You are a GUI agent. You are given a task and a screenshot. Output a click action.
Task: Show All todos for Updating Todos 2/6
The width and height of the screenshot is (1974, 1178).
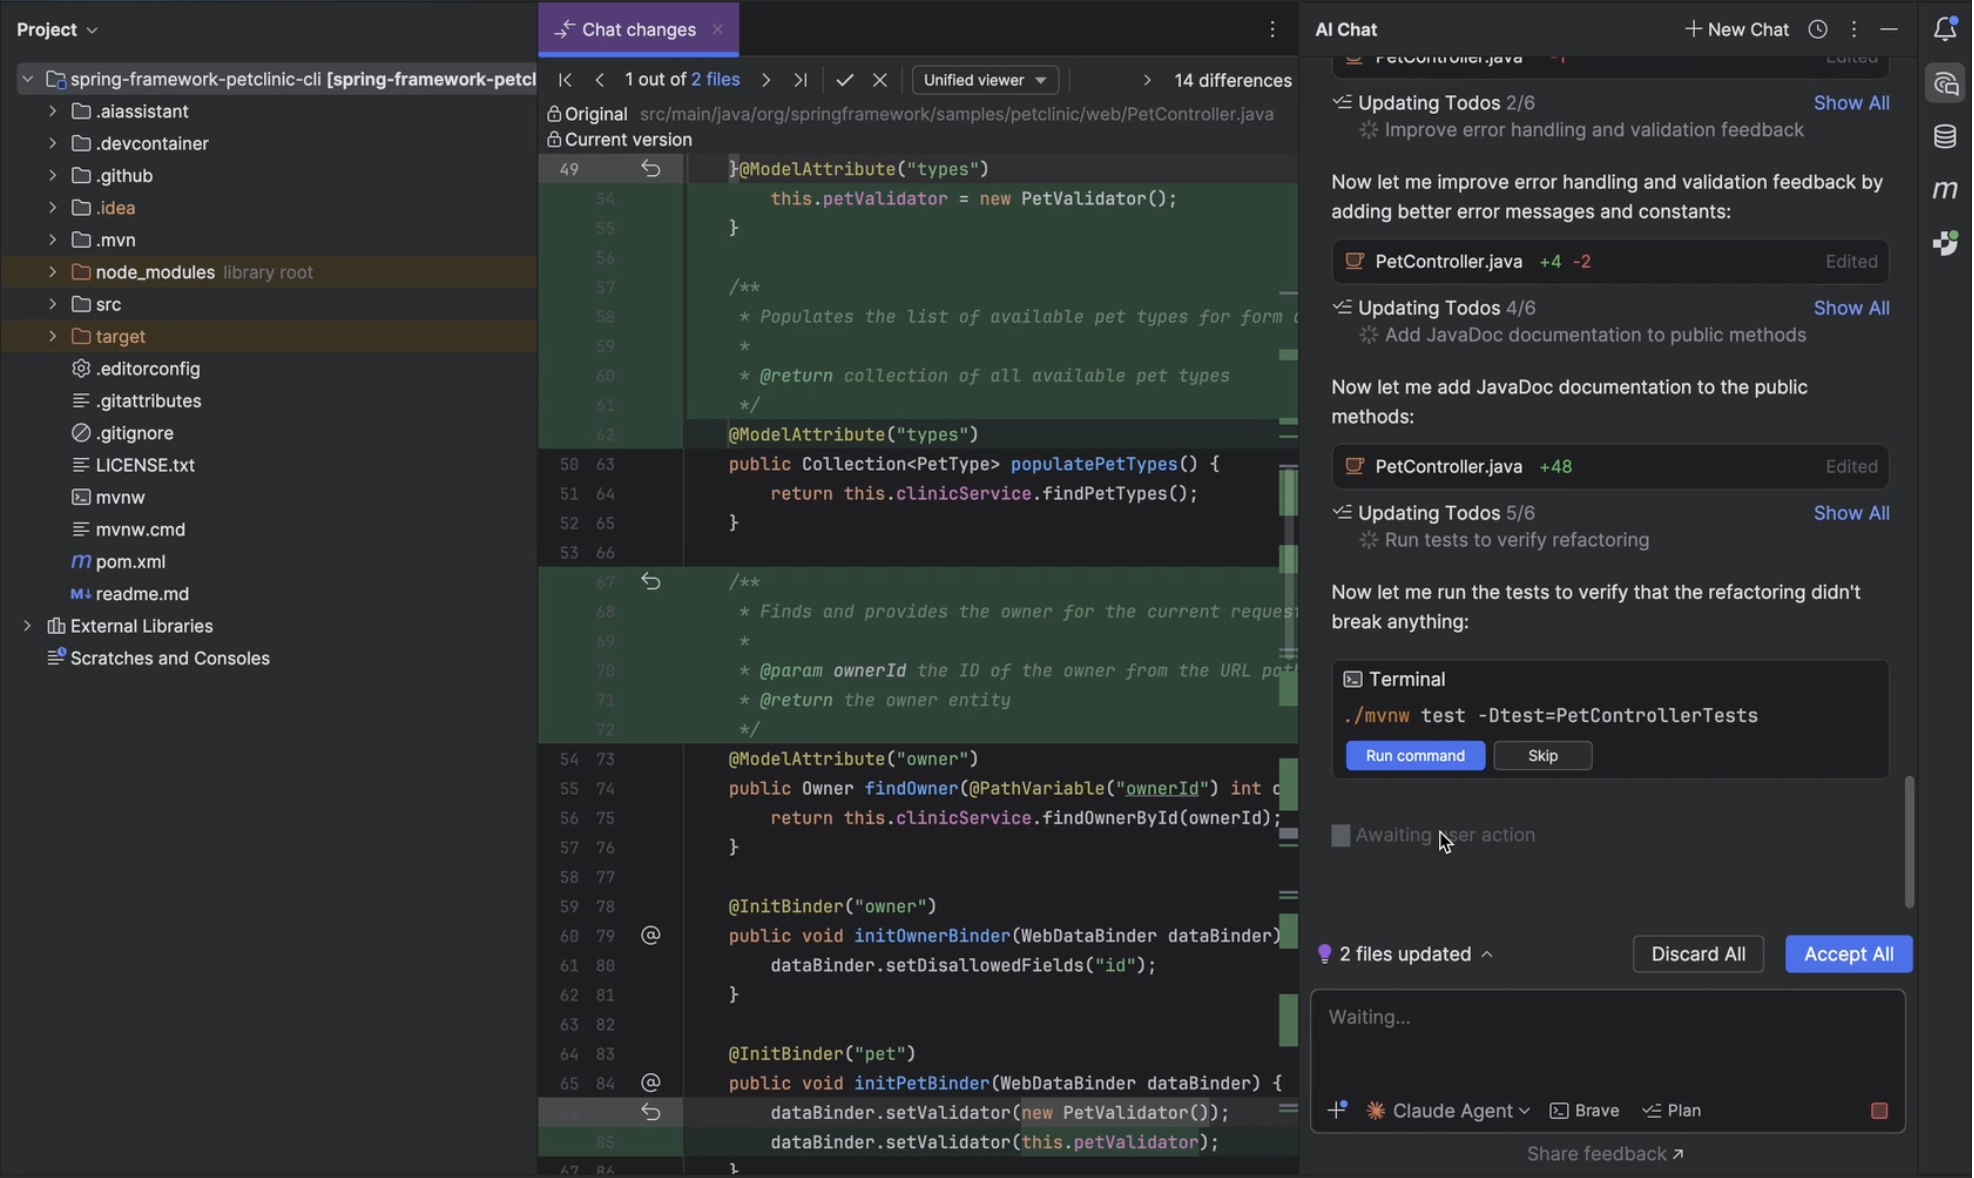1851,103
